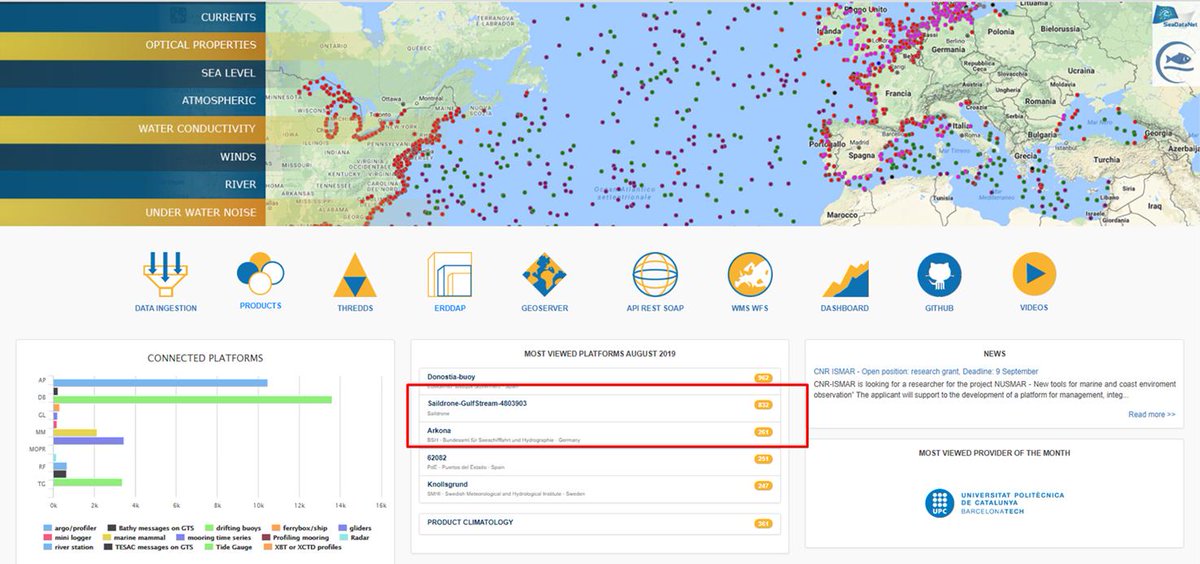Toggle mini logger legend entry
The image size is (1200, 564).
(67, 538)
